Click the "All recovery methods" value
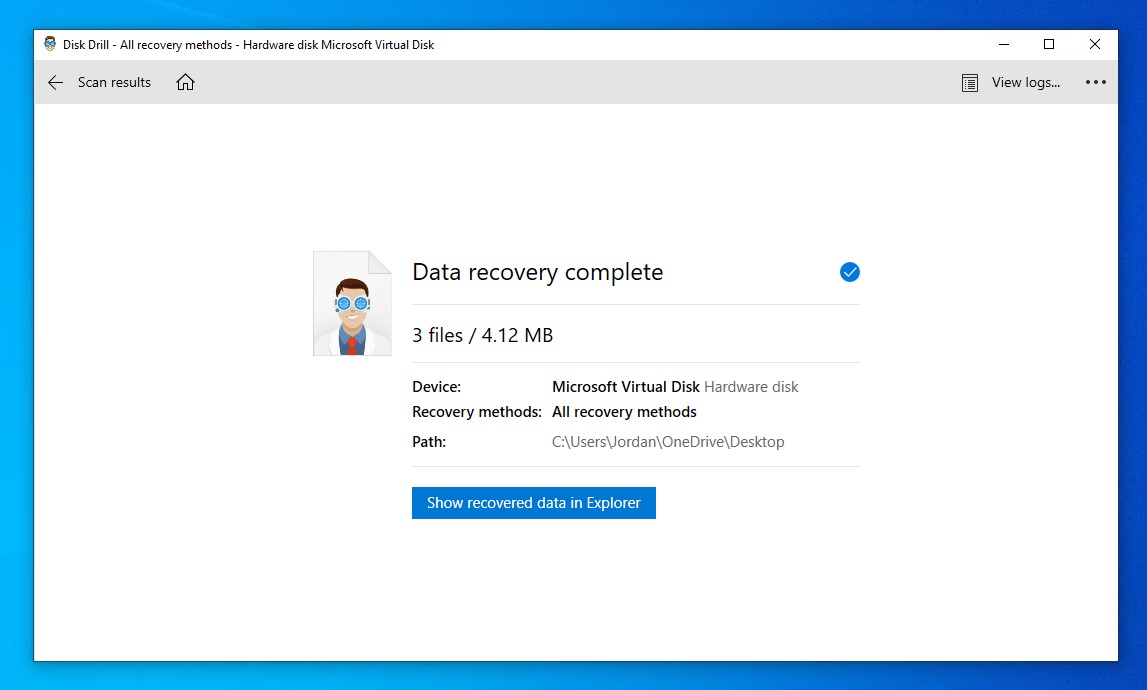Screen dimensions: 1147x690 pos(624,412)
